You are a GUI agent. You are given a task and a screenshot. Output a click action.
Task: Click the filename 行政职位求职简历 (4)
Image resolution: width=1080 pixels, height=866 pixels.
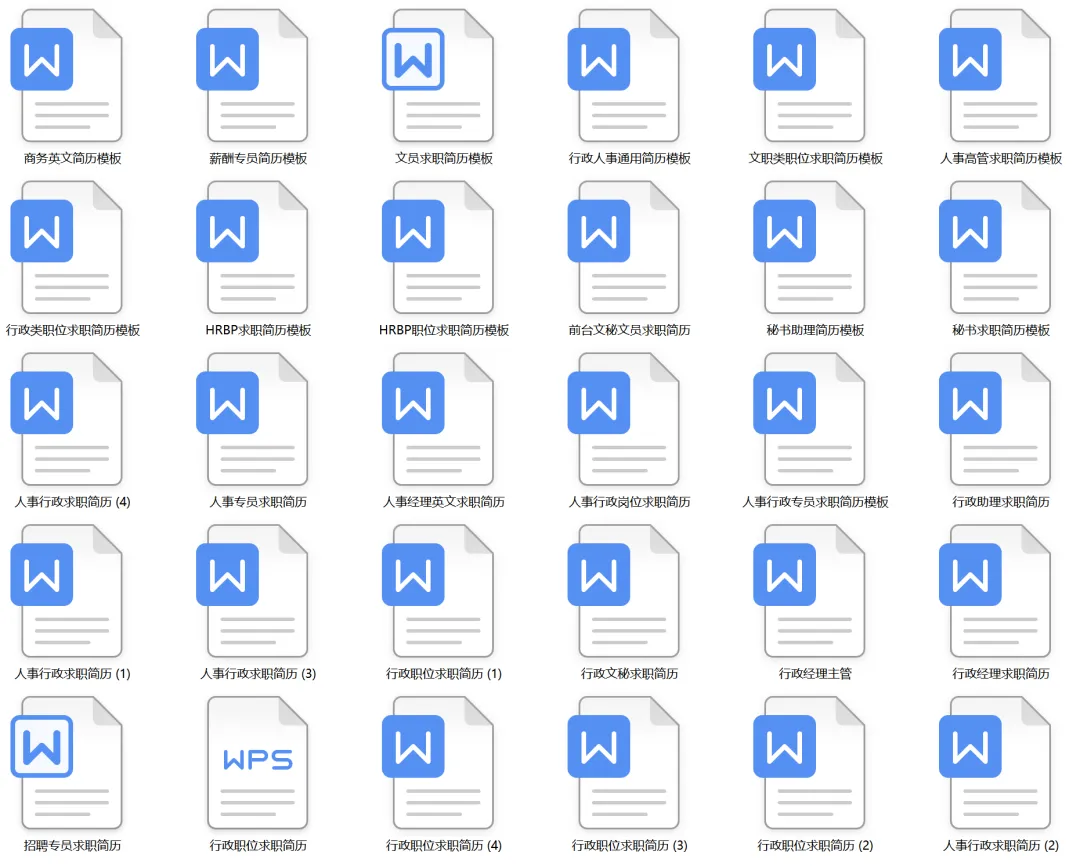coord(444,845)
